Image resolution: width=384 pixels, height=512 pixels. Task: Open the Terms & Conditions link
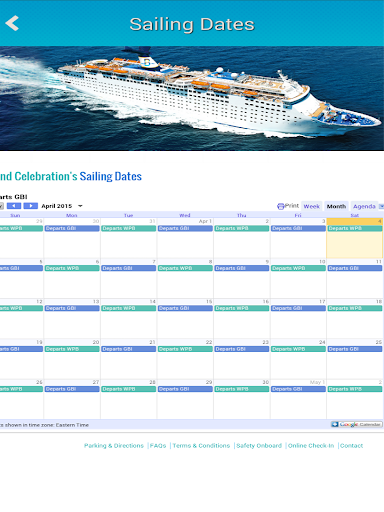(x=201, y=446)
